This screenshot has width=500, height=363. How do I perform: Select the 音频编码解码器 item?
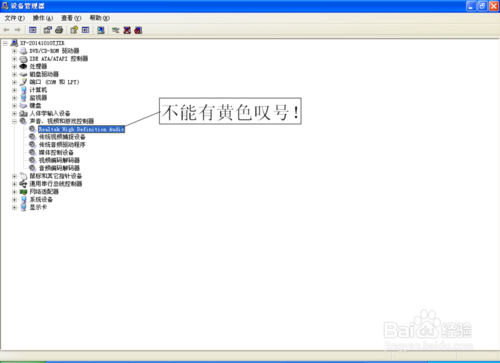[59, 168]
